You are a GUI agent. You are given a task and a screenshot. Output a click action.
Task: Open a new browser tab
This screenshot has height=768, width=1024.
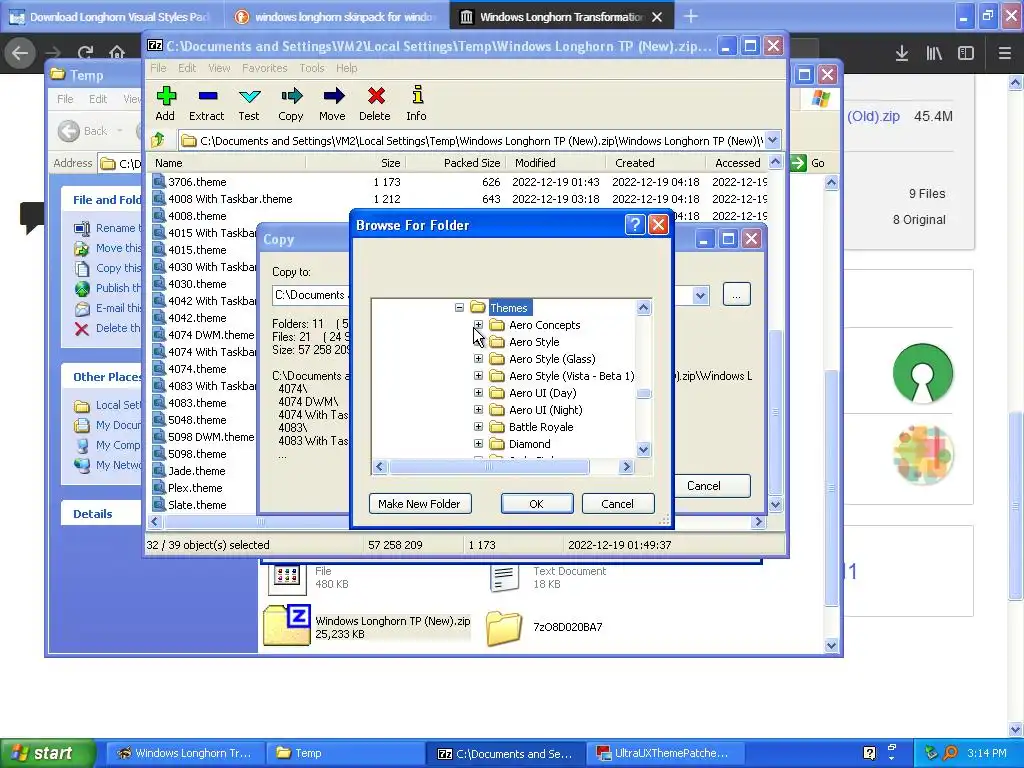(691, 17)
